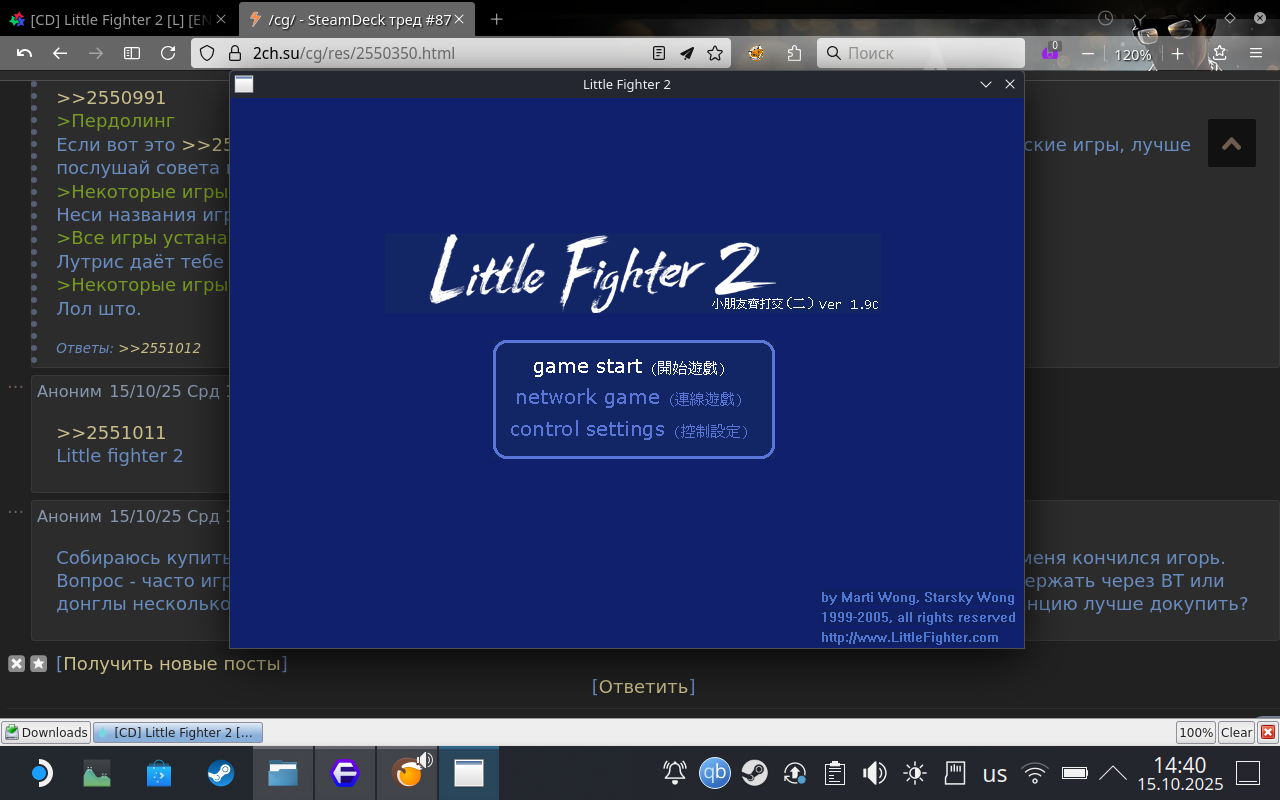Go back to the previous page
This screenshot has height=800, width=1280.
tap(60, 53)
